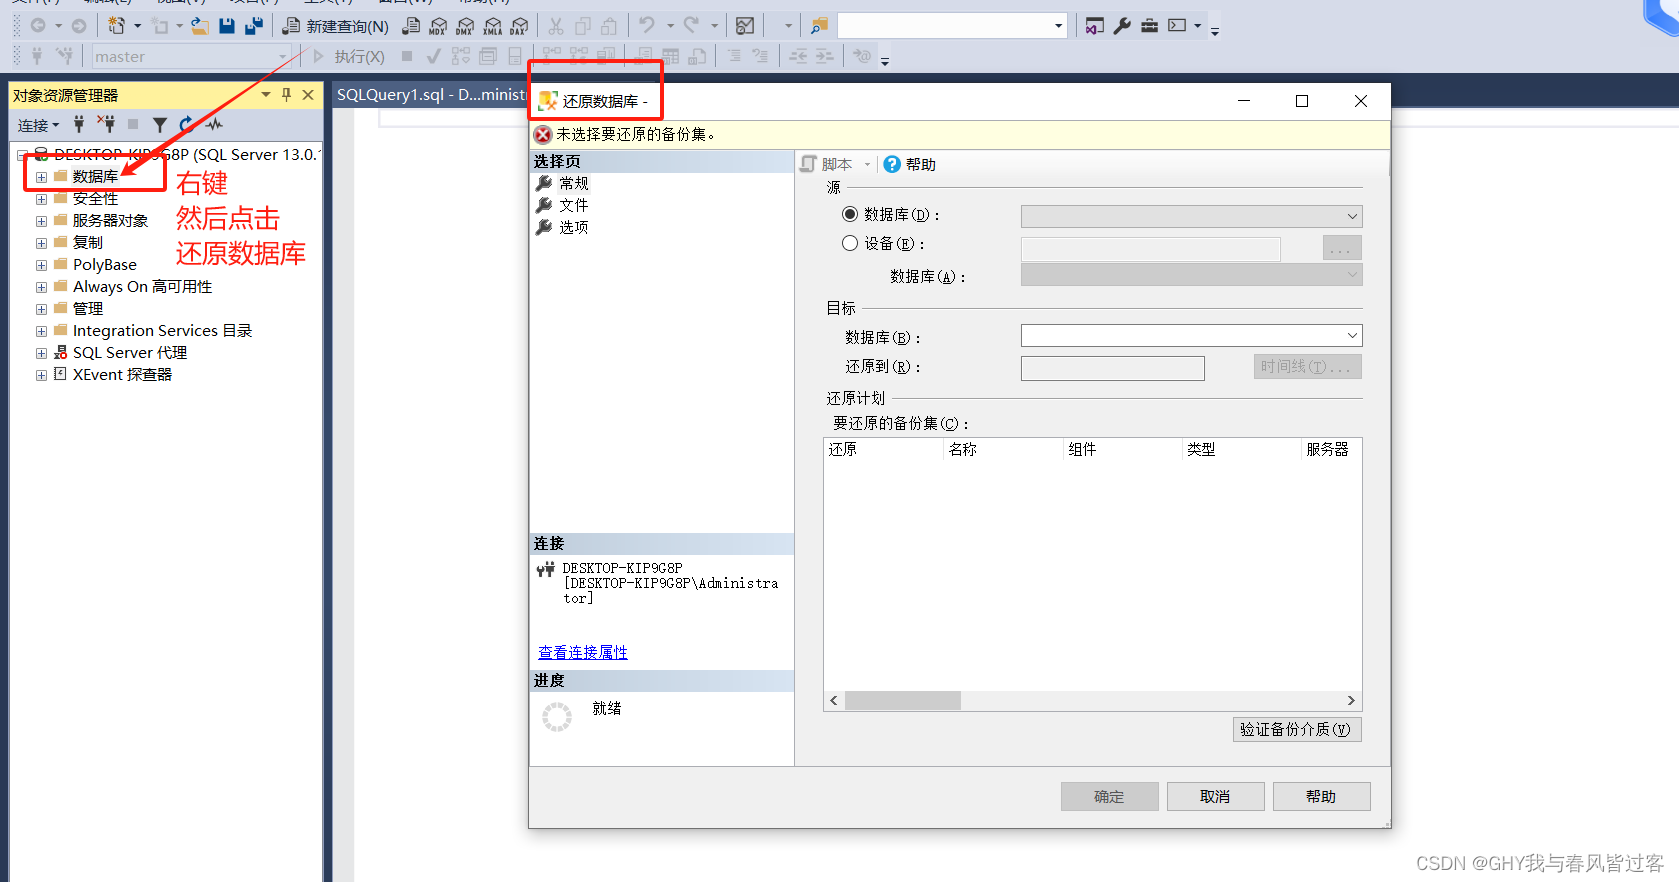Screen dimensions: 1679x882
Task: Click the Filter funnel icon in Object Explorer
Action: tap(160, 125)
